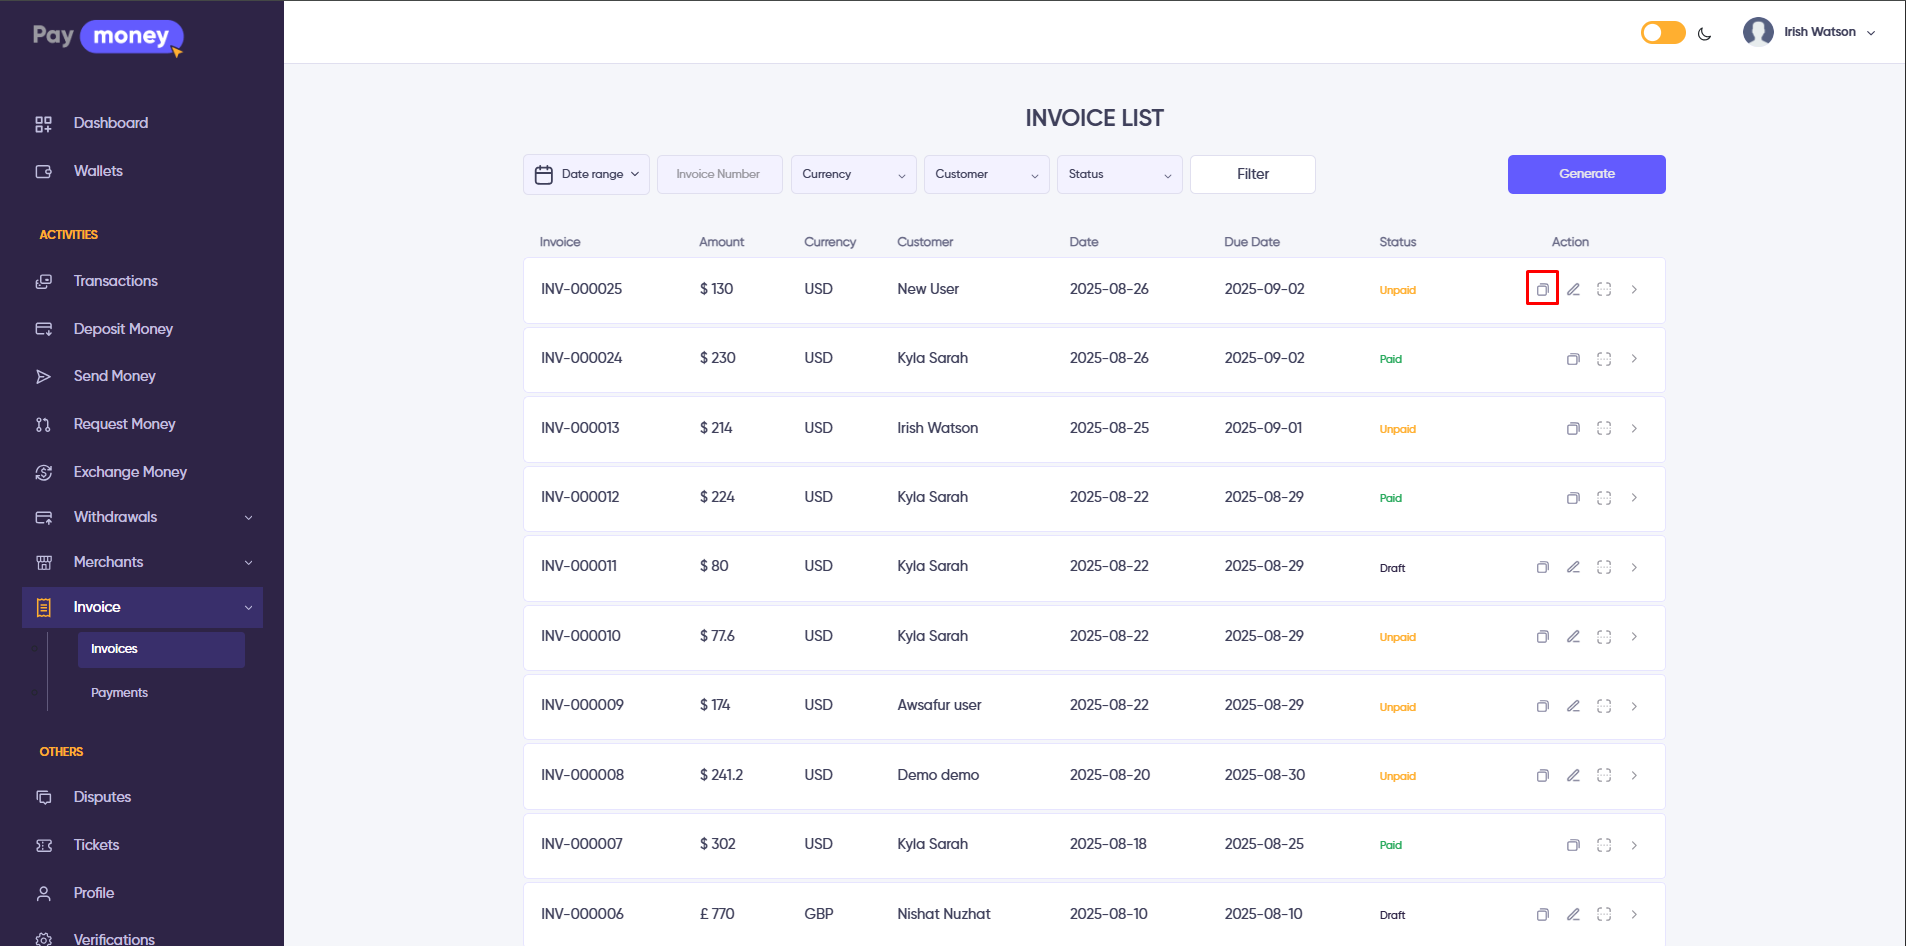Copy invoice INV-000025 link icon
The width and height of the screenshot is (1906, 946).
coord(1542,289)
